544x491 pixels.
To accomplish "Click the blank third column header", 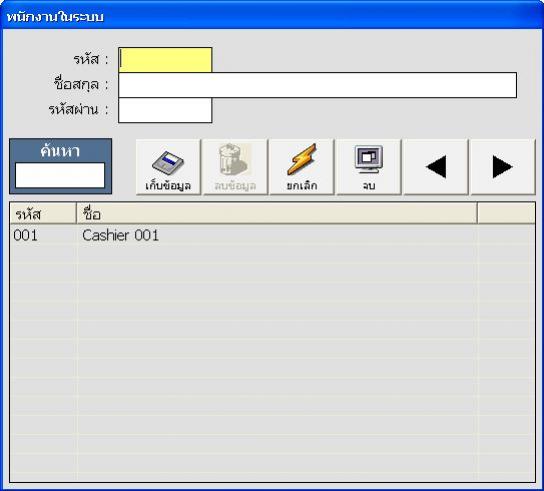I will coord(506,214).
